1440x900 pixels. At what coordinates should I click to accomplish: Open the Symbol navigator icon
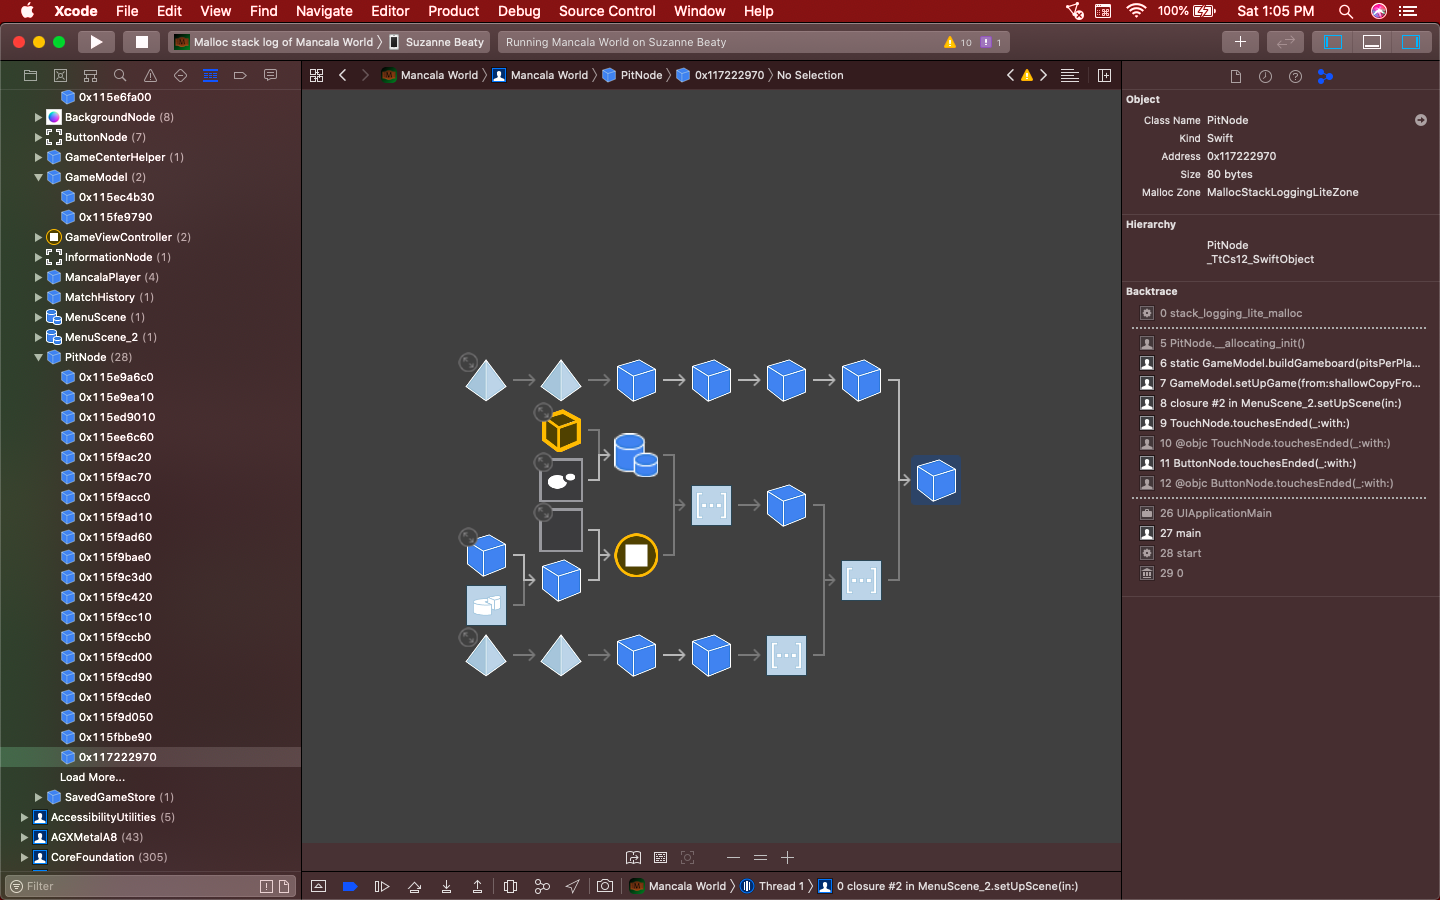(90, 75)
